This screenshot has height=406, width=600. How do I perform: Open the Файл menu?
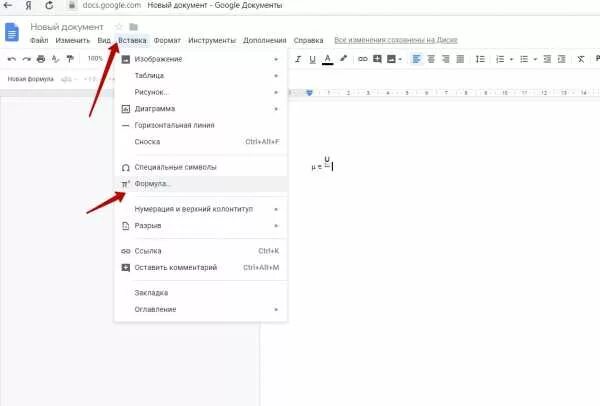pyautogui.click(x=39, y=40)
